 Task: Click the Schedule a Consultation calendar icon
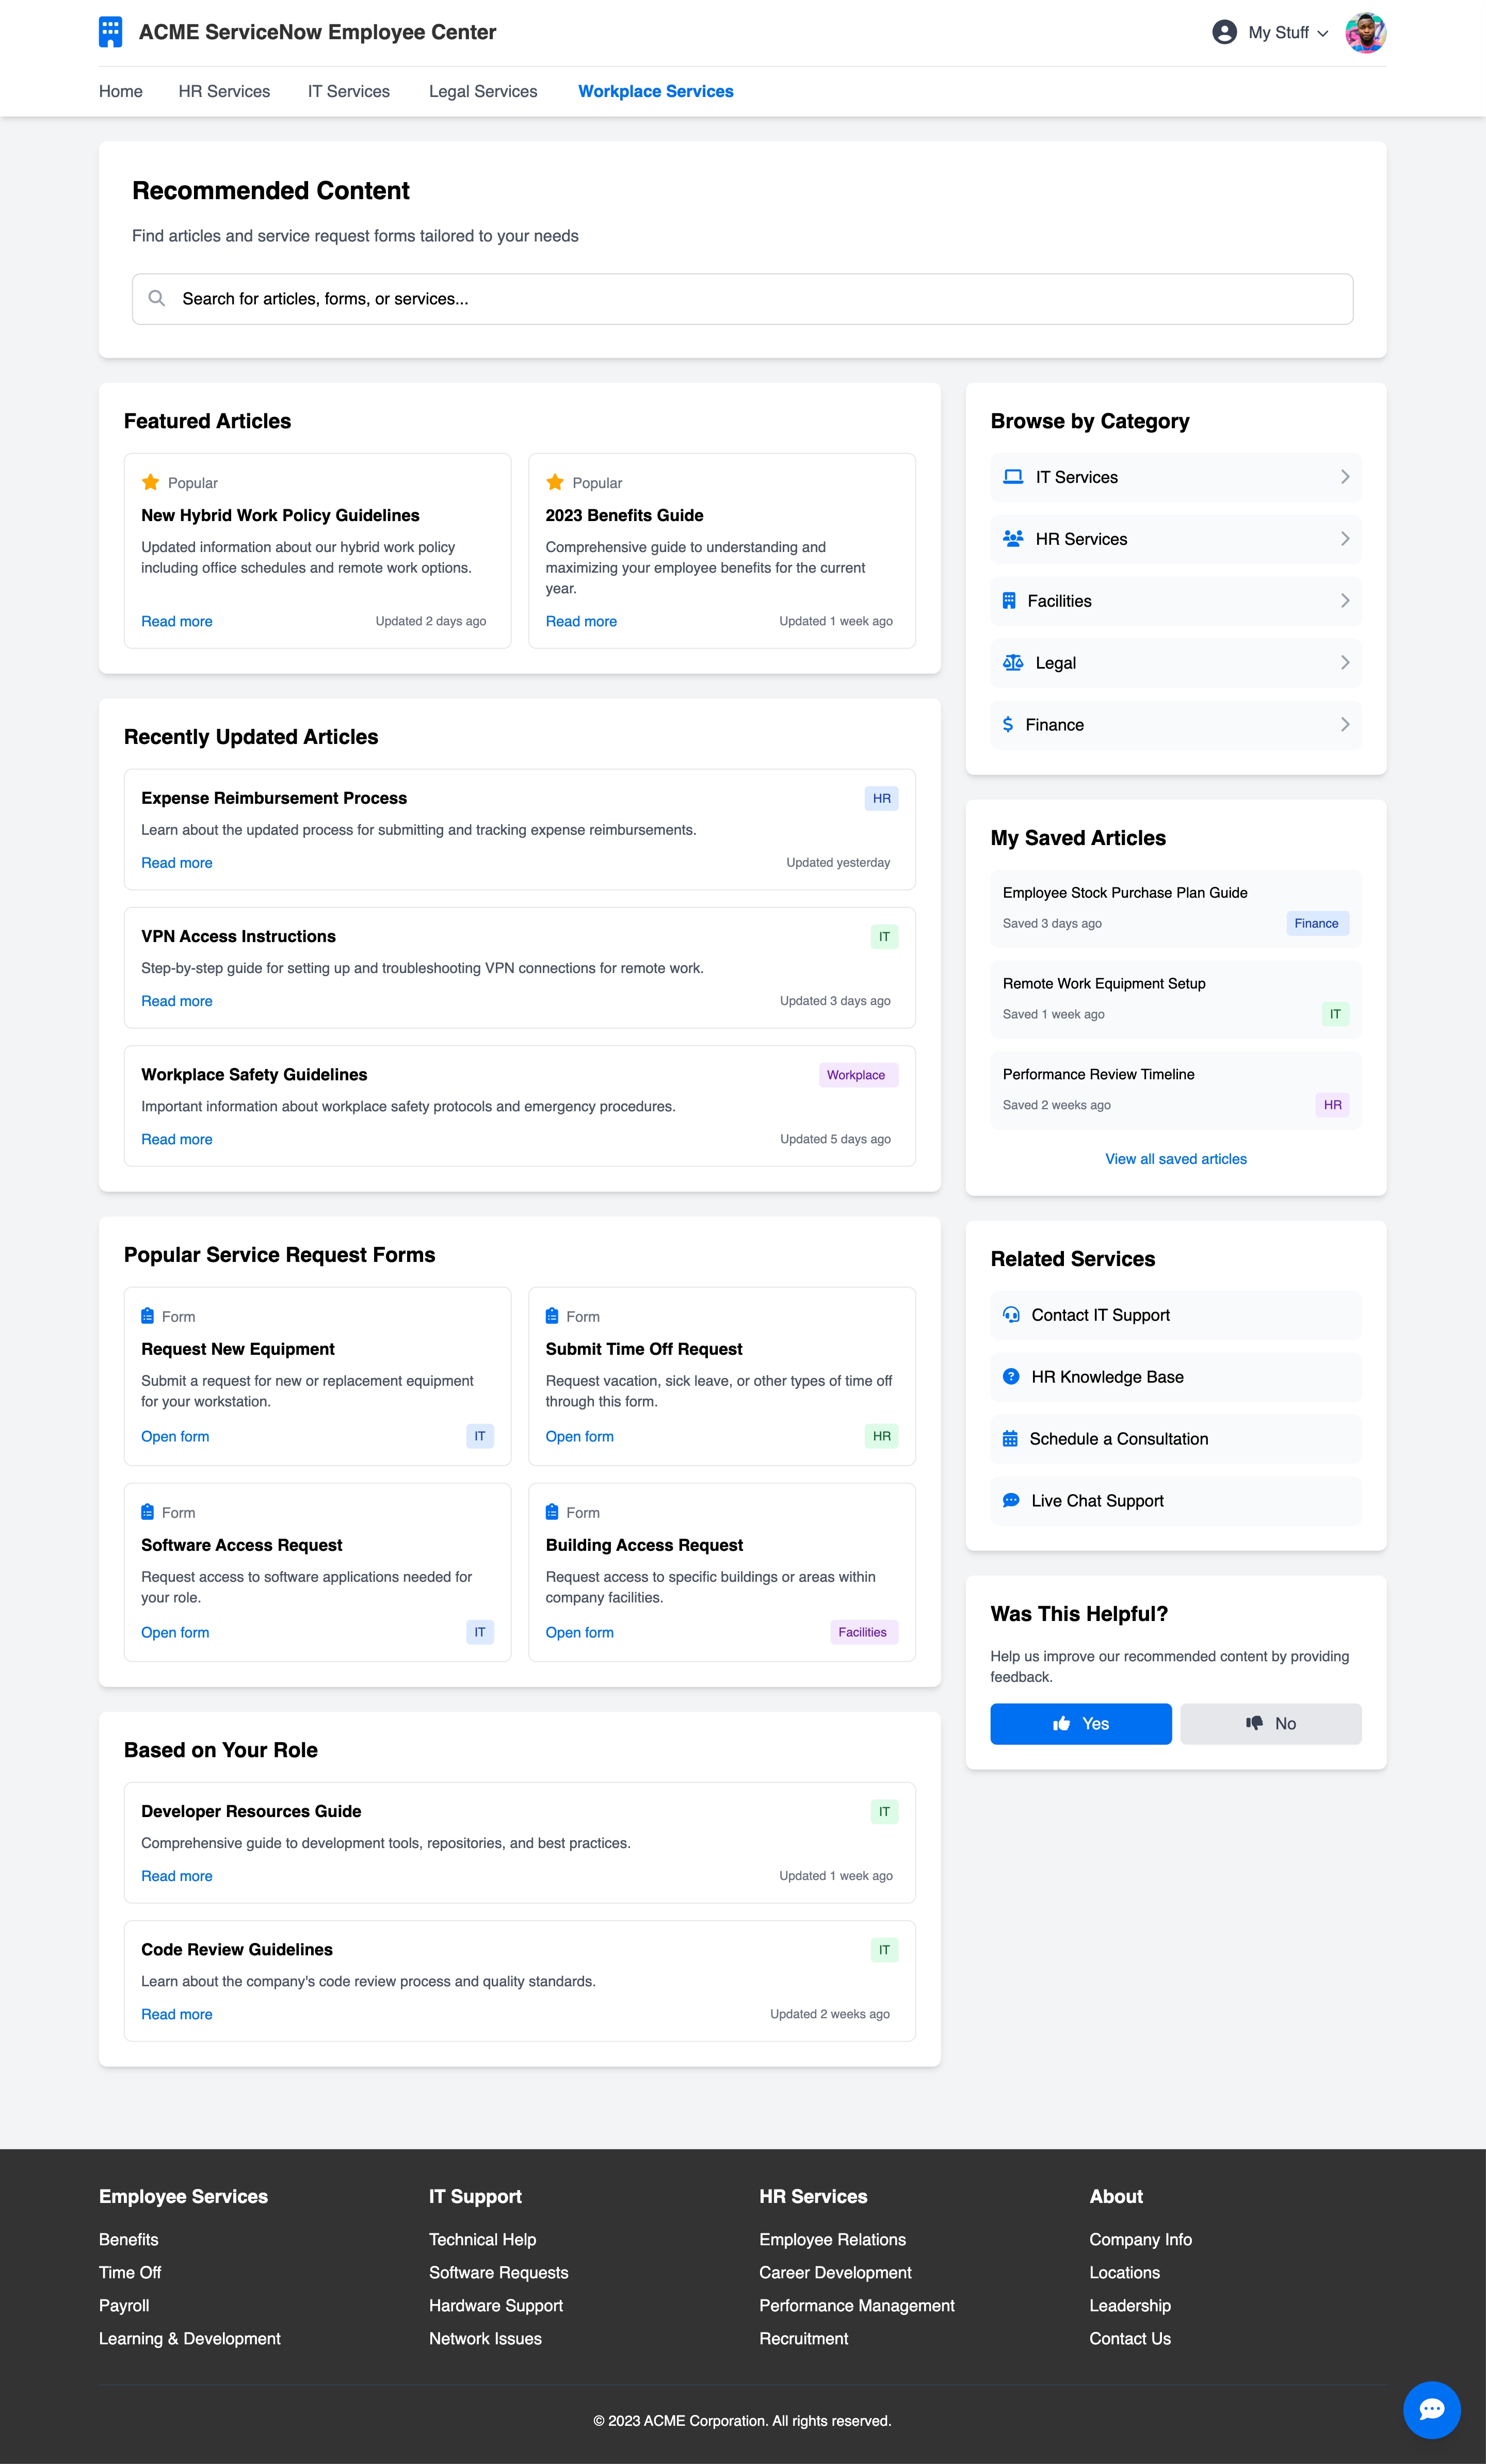(x=1010, y=1438)
